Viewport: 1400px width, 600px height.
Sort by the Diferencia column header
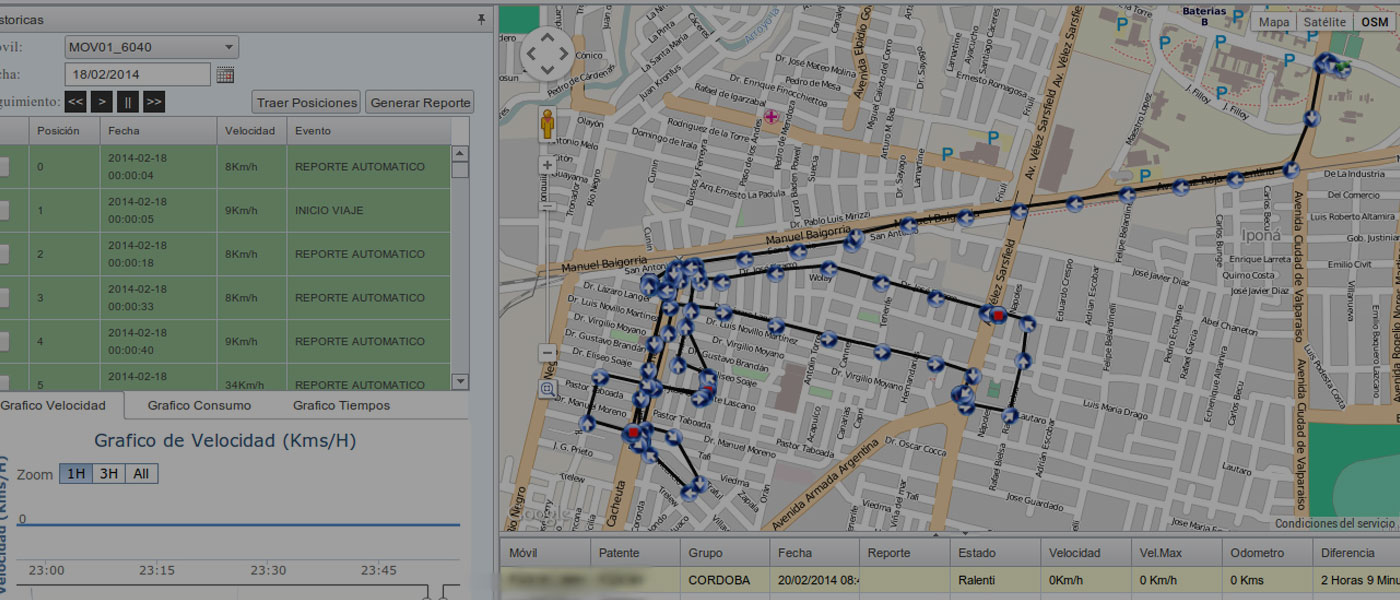point(1355,553)
